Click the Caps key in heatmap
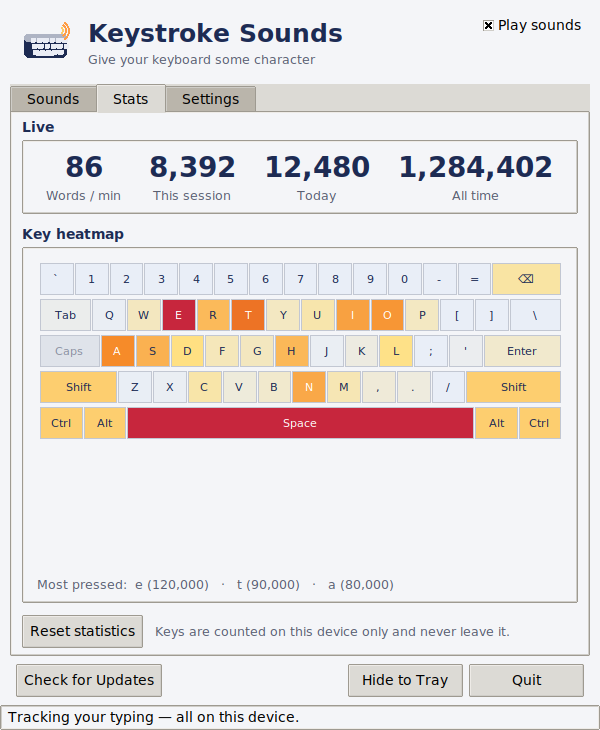600x730 pixels. (x=69, y=351)
